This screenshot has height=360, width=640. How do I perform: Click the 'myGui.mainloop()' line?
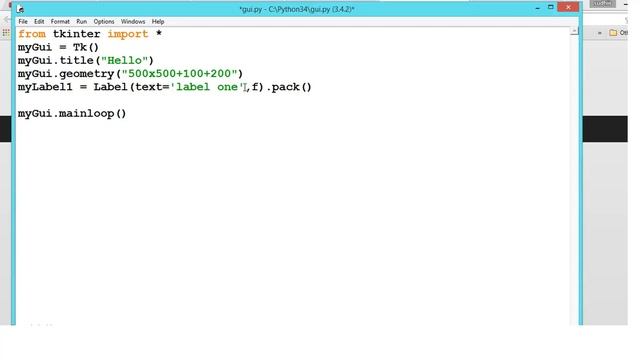[x=72, y=113]
